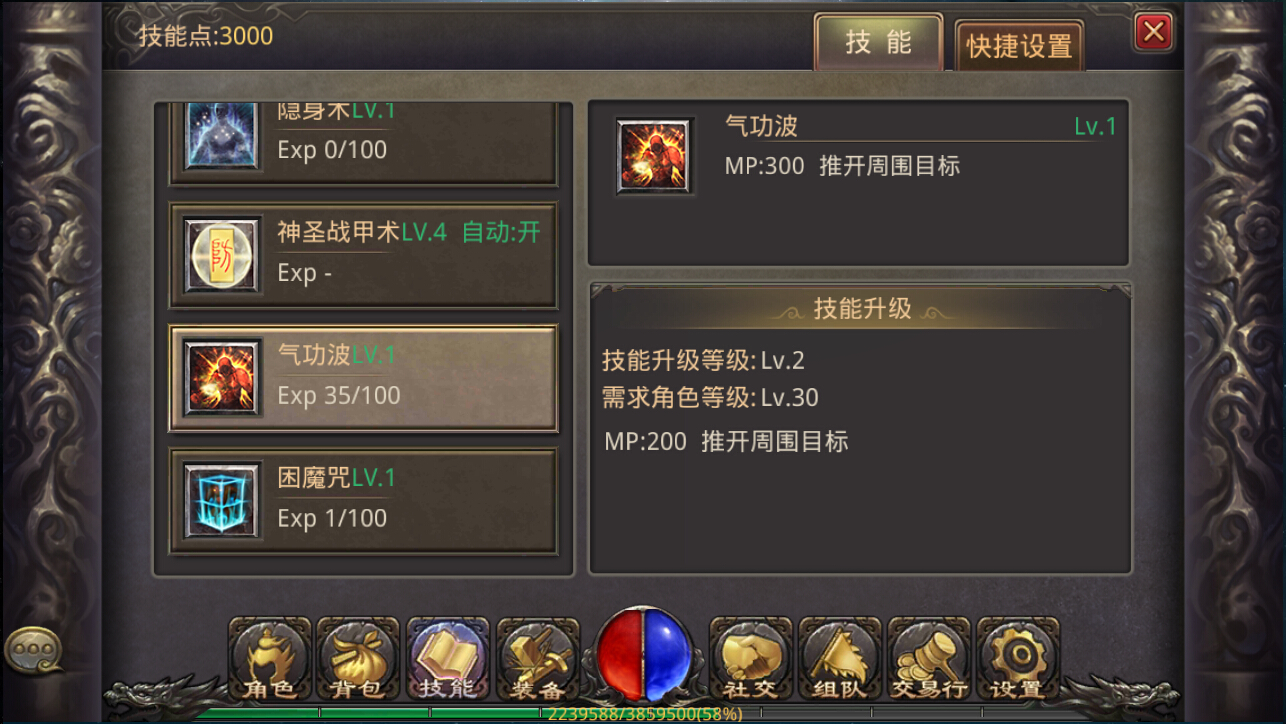Screen dimensions: 1286x724
Task: Open the 装备 equipment icon
Action: coord(538,659)
